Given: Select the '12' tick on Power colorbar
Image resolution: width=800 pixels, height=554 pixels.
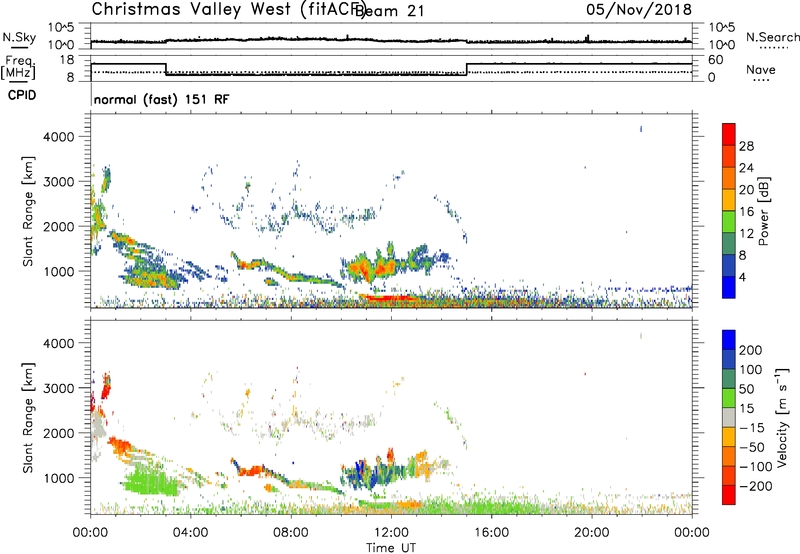Looking at the screenshot, I should [x=746, y=234].
